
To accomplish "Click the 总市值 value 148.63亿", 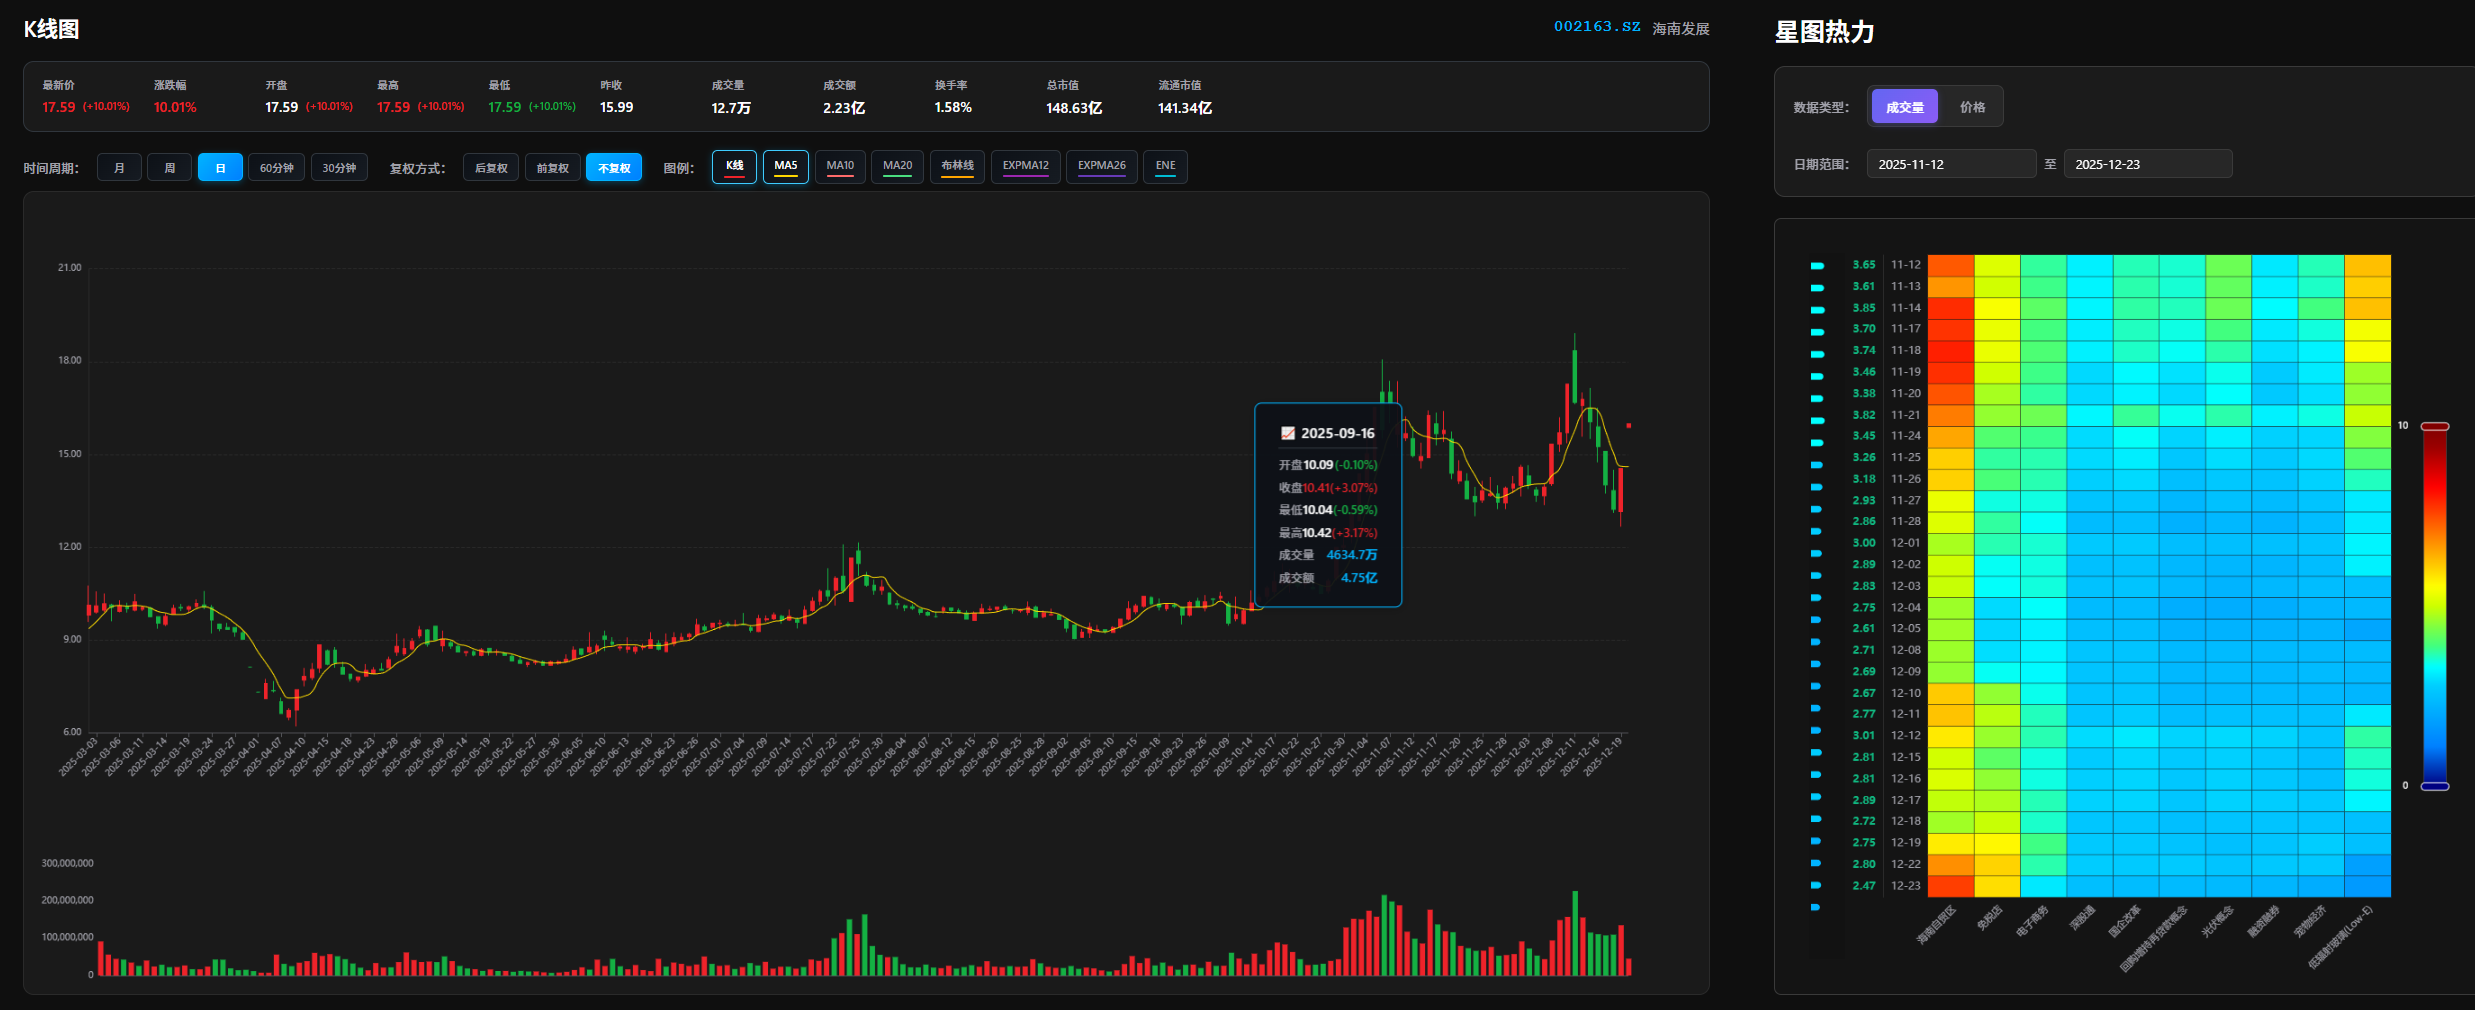I will coord(1074,108).
